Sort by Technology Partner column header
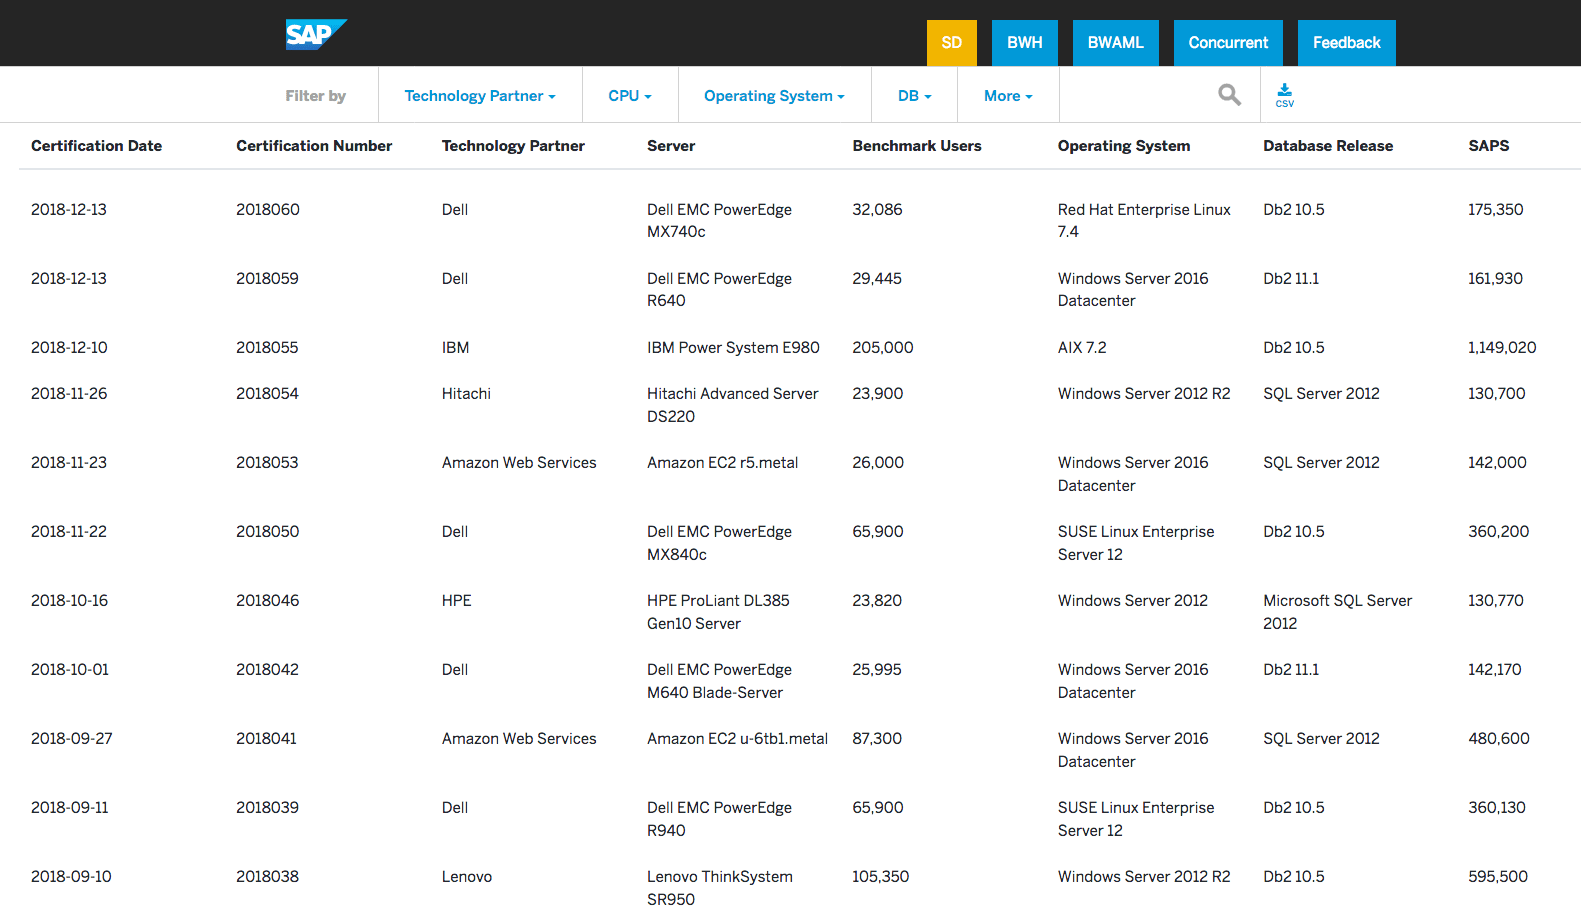1581x912 pixels. click(x=513, y=146)
